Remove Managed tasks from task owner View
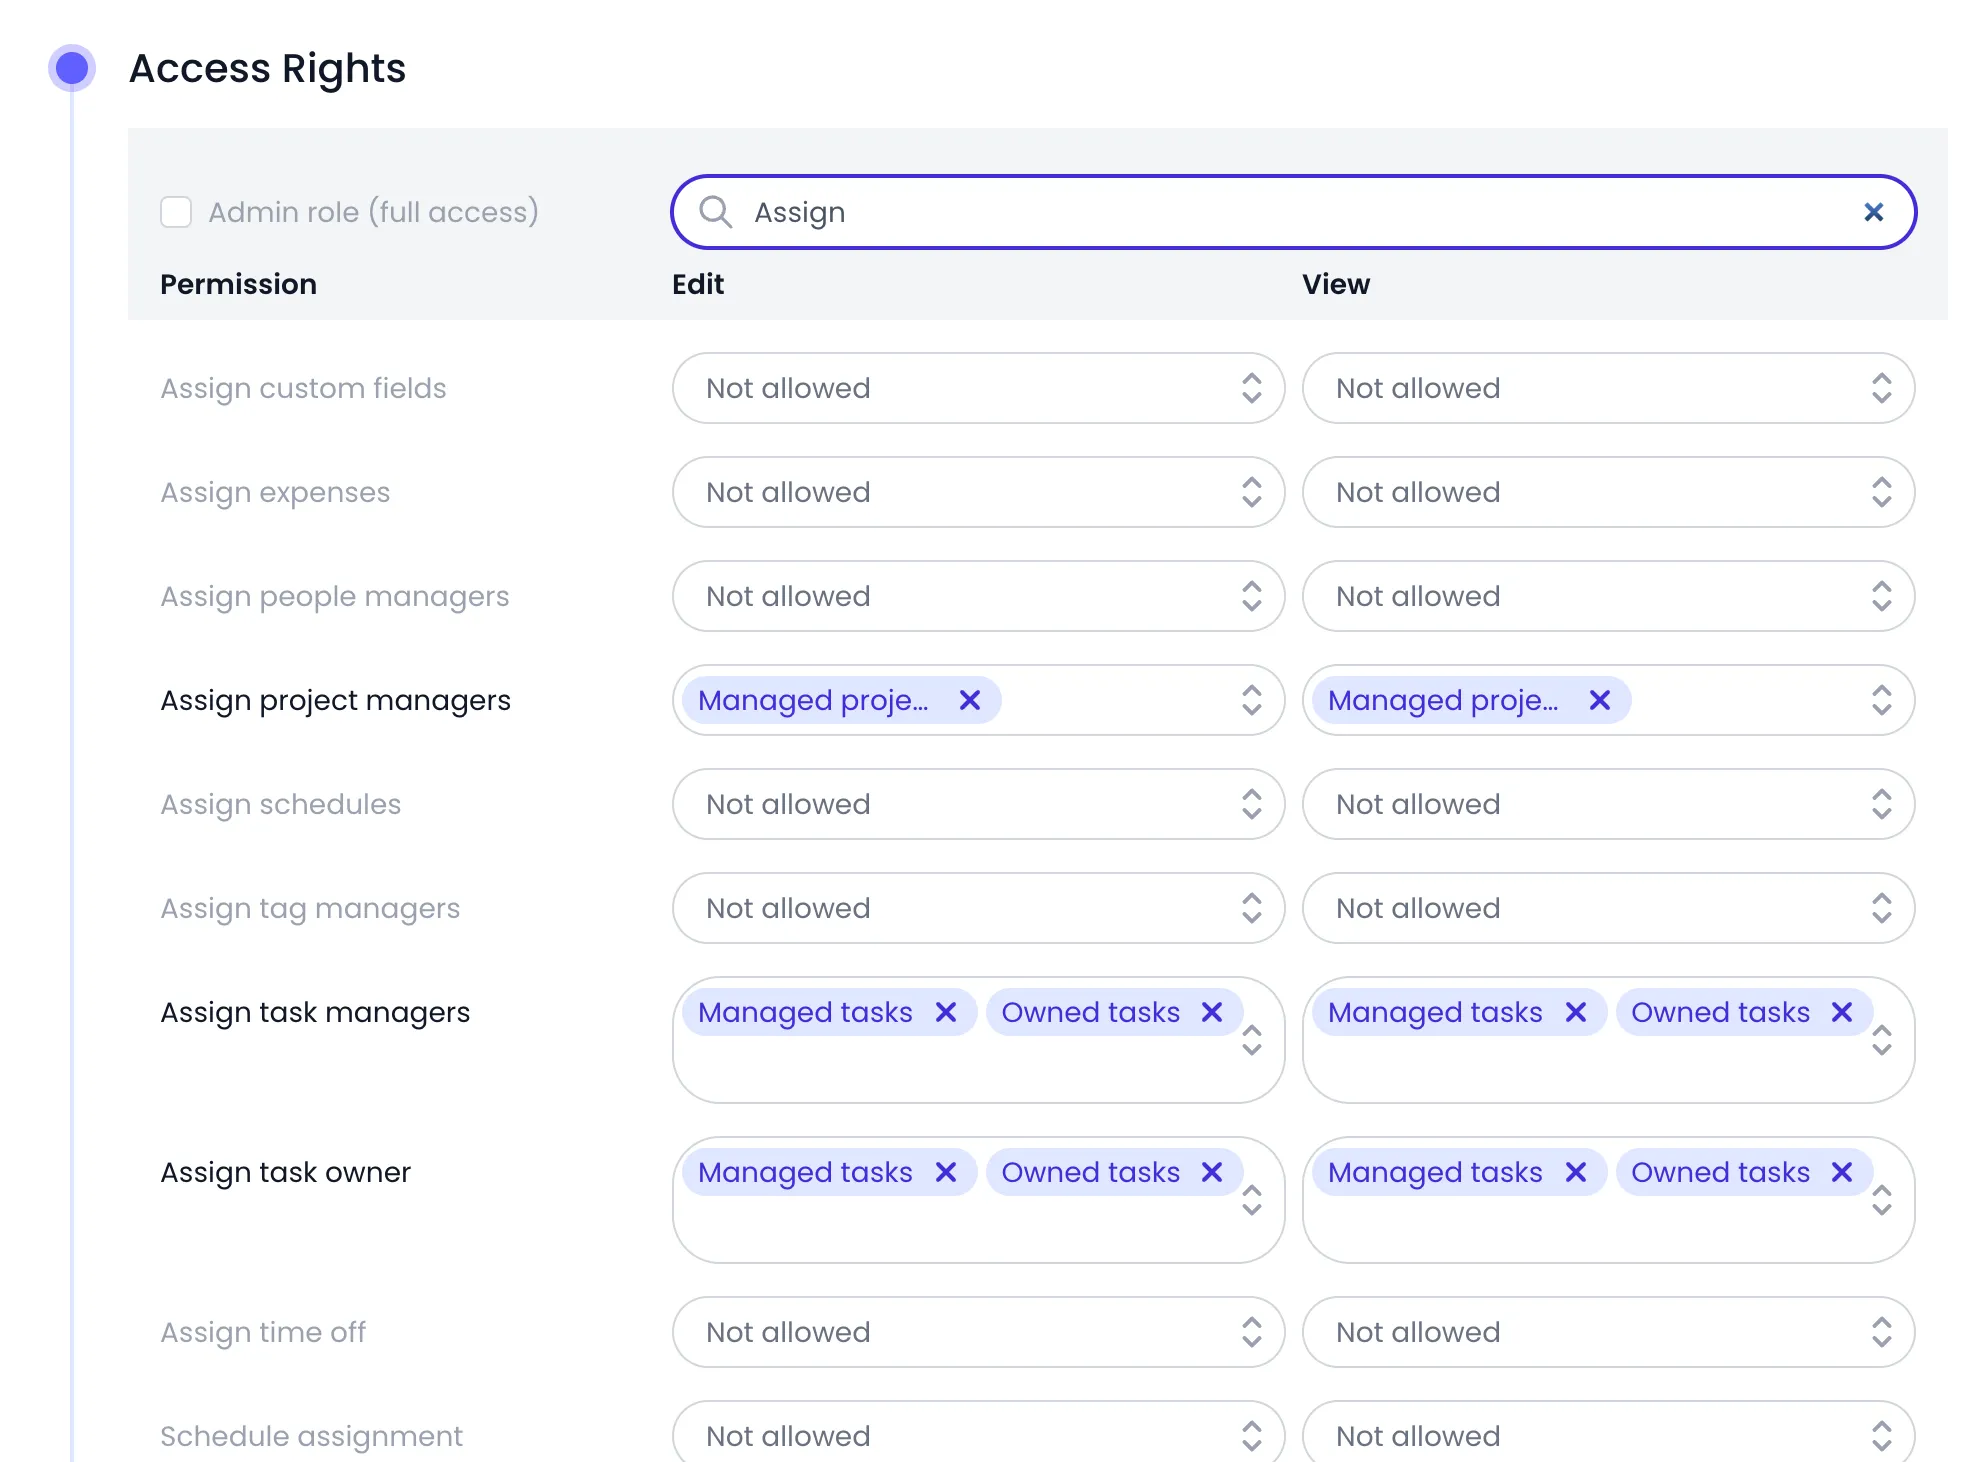Screen dimensions: 1964x1462 (x=1575, y=1172)
